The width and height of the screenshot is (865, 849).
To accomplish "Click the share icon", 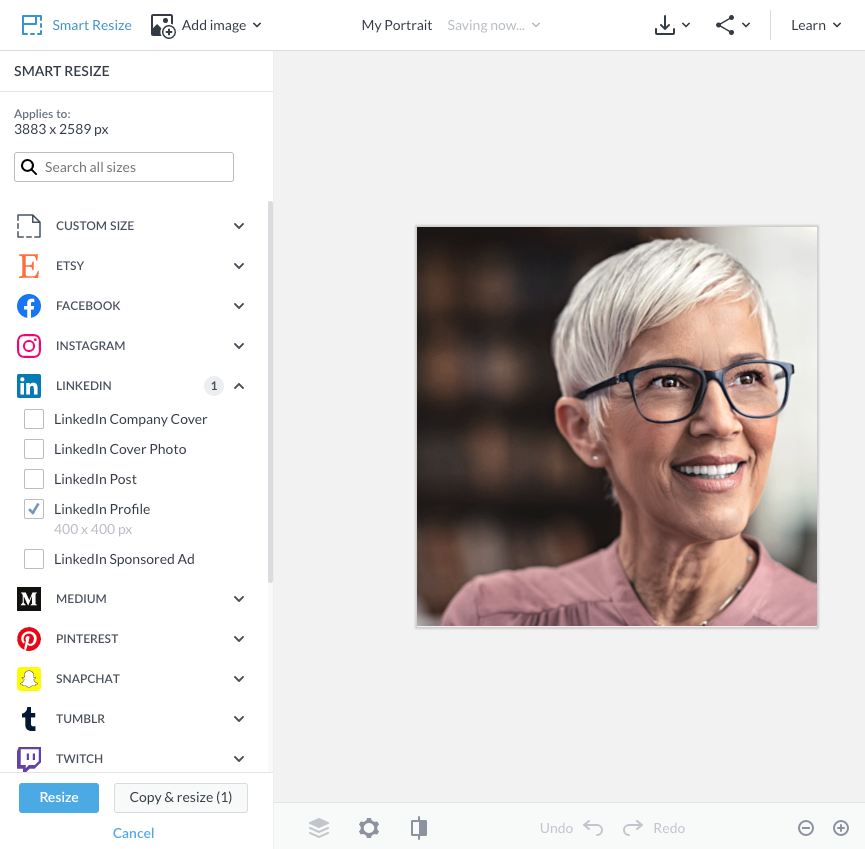I will point(725,25).
